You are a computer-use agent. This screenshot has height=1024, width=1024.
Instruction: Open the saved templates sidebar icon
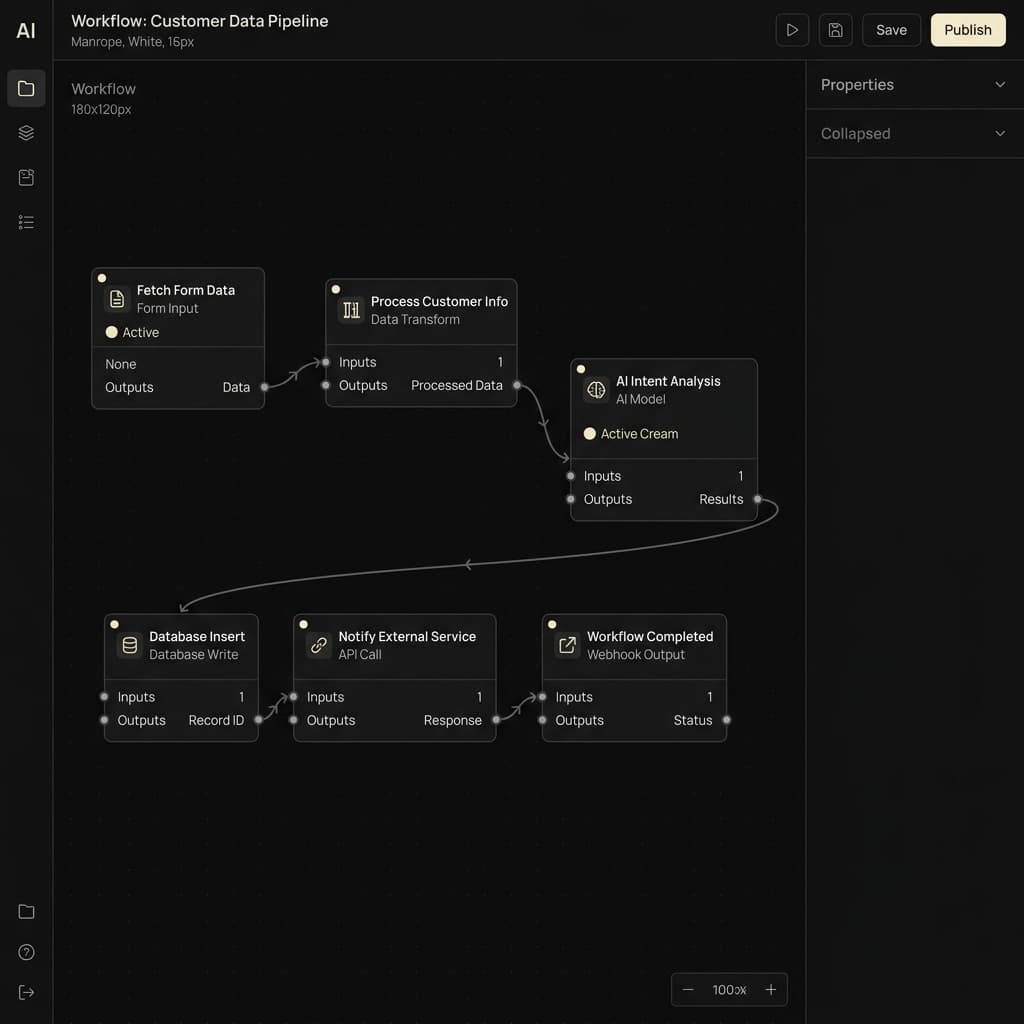point(26,178)
